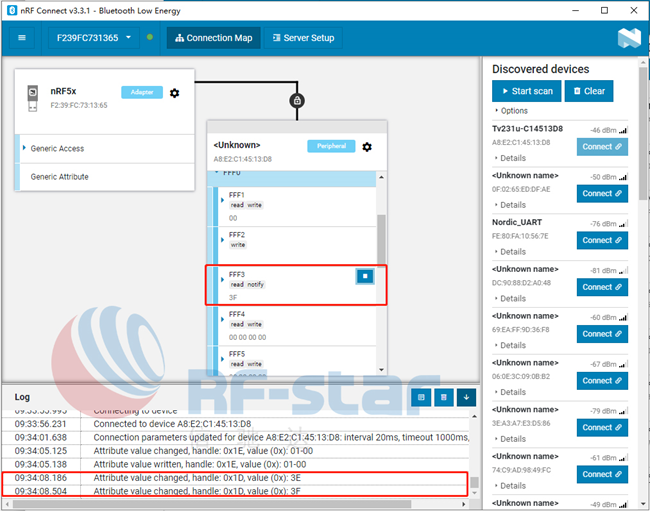
Task: Show Details for Nordic_UART
Action: pyautogui.click(x=510, y=252)
